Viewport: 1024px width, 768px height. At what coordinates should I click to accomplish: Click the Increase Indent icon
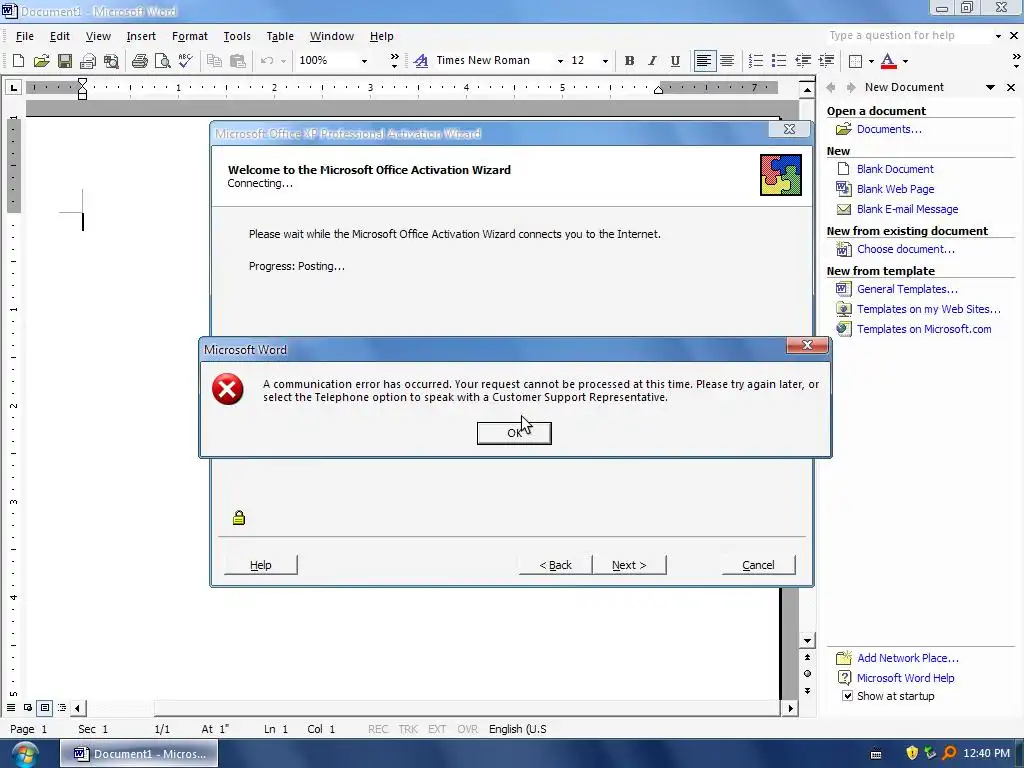[x=826, y=61]
